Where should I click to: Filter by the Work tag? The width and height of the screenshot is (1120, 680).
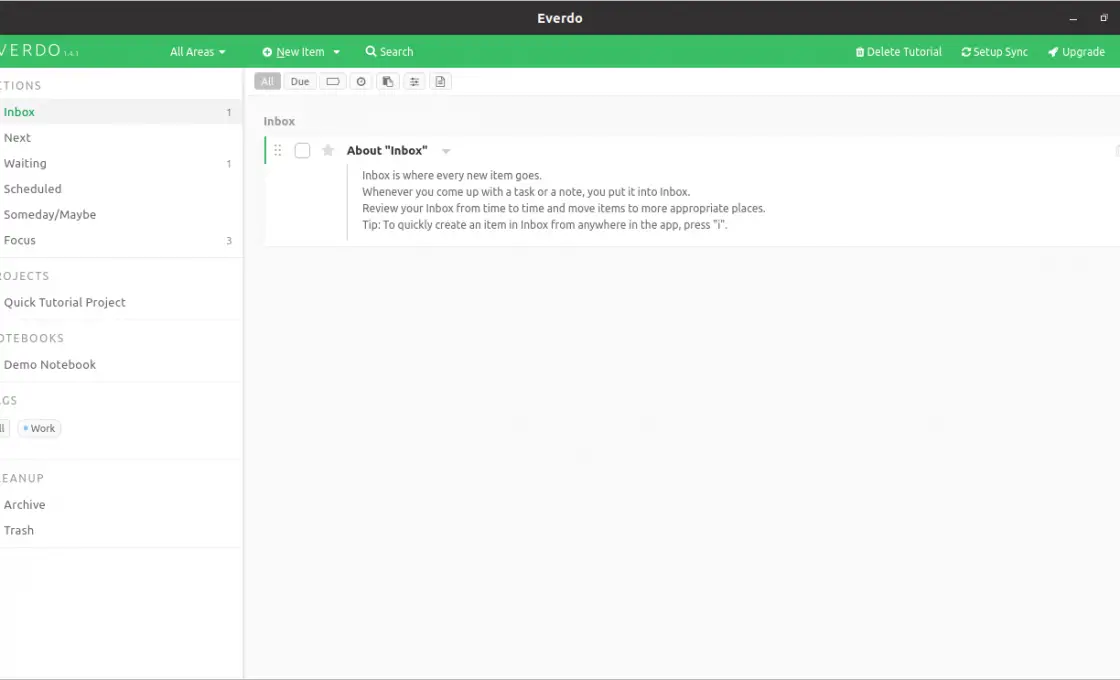click(39, 428)
